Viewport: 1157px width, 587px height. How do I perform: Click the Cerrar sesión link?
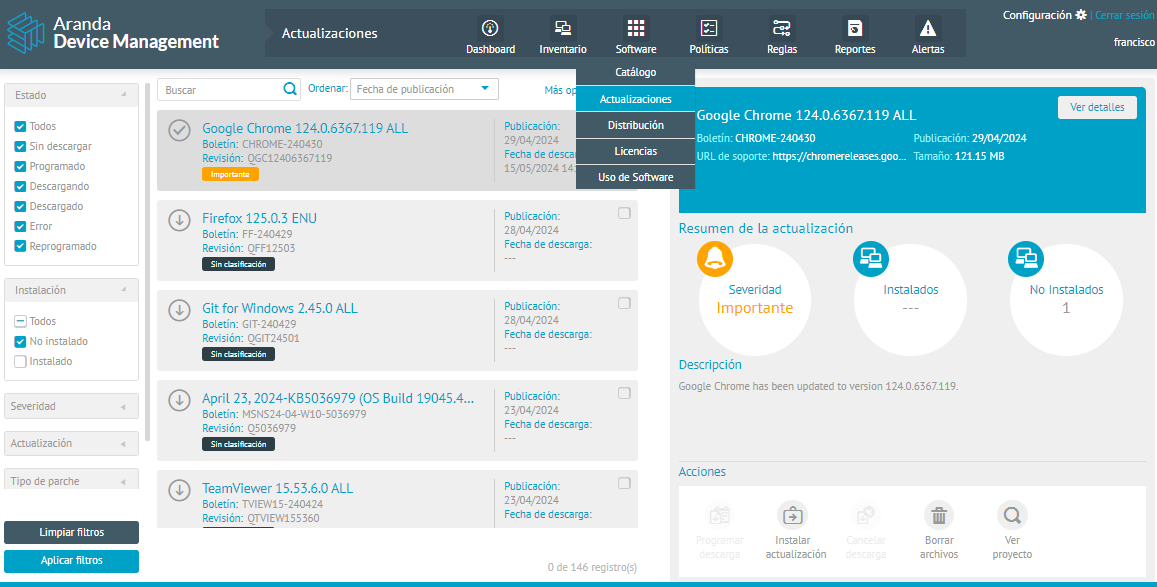tap(1125, 15)
